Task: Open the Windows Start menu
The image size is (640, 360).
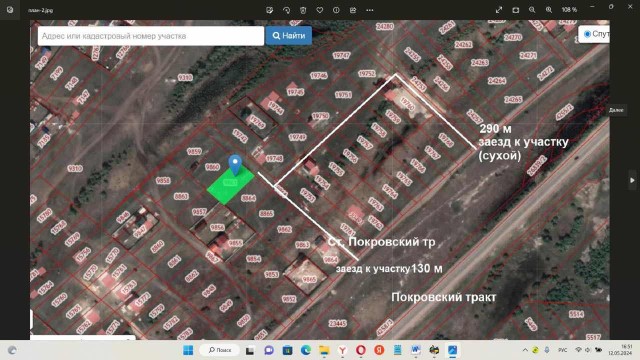Action: pos(188,350)
